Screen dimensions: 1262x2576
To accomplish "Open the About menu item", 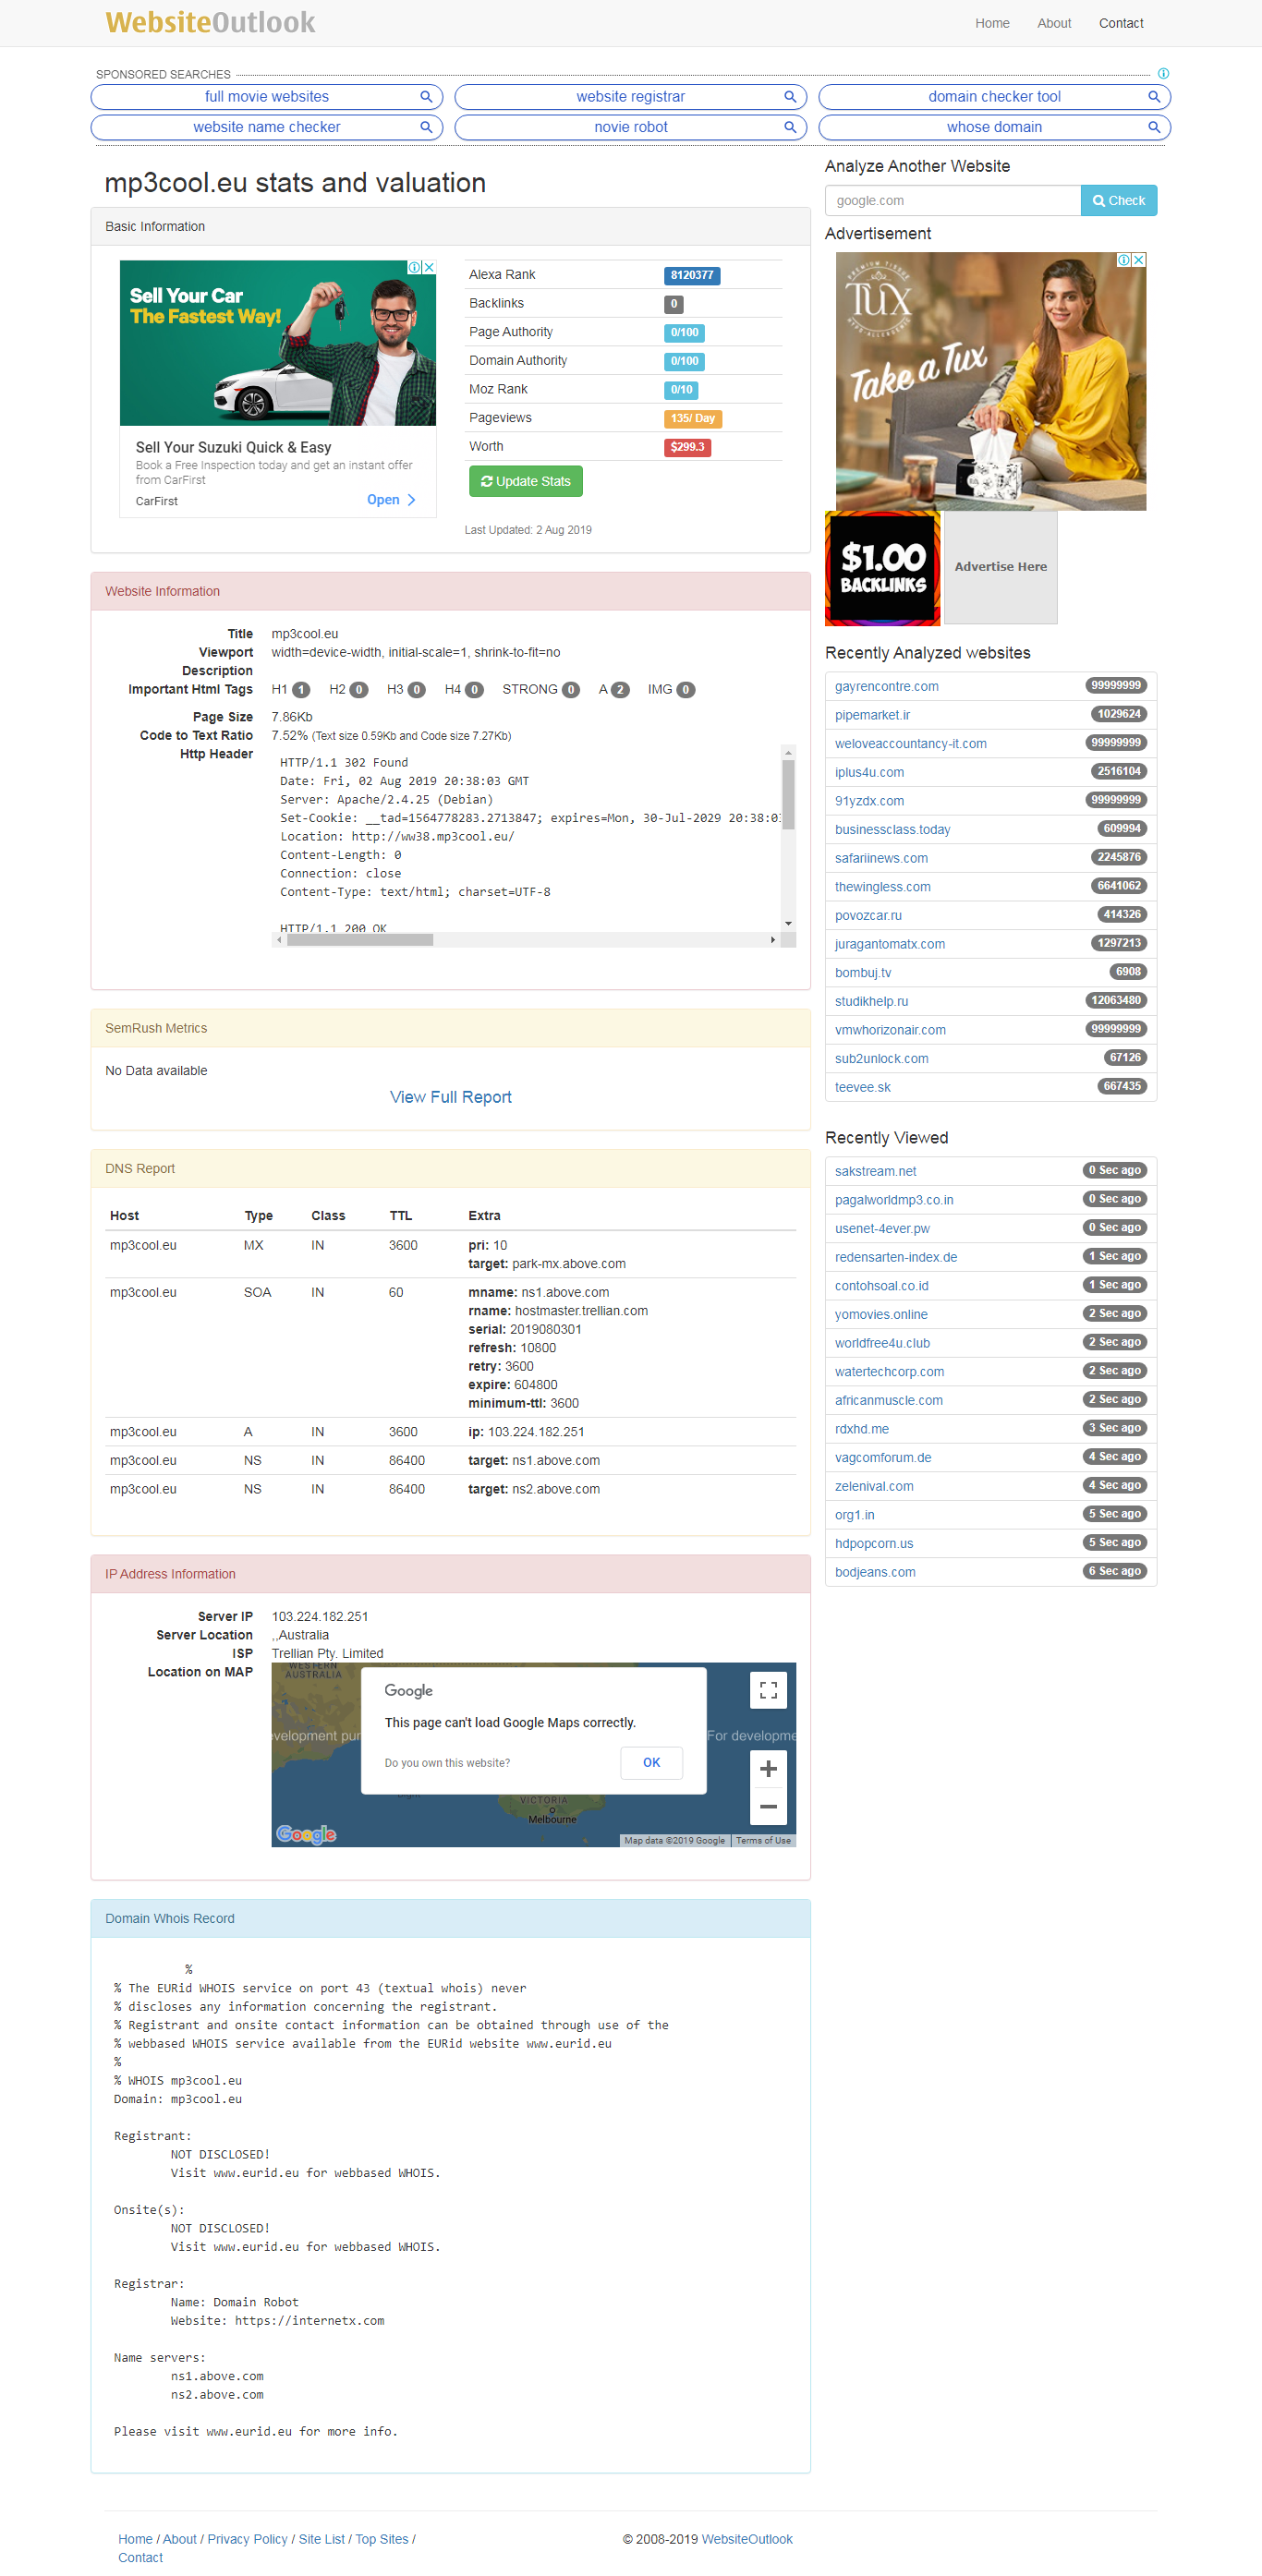I will (1054, 23).
